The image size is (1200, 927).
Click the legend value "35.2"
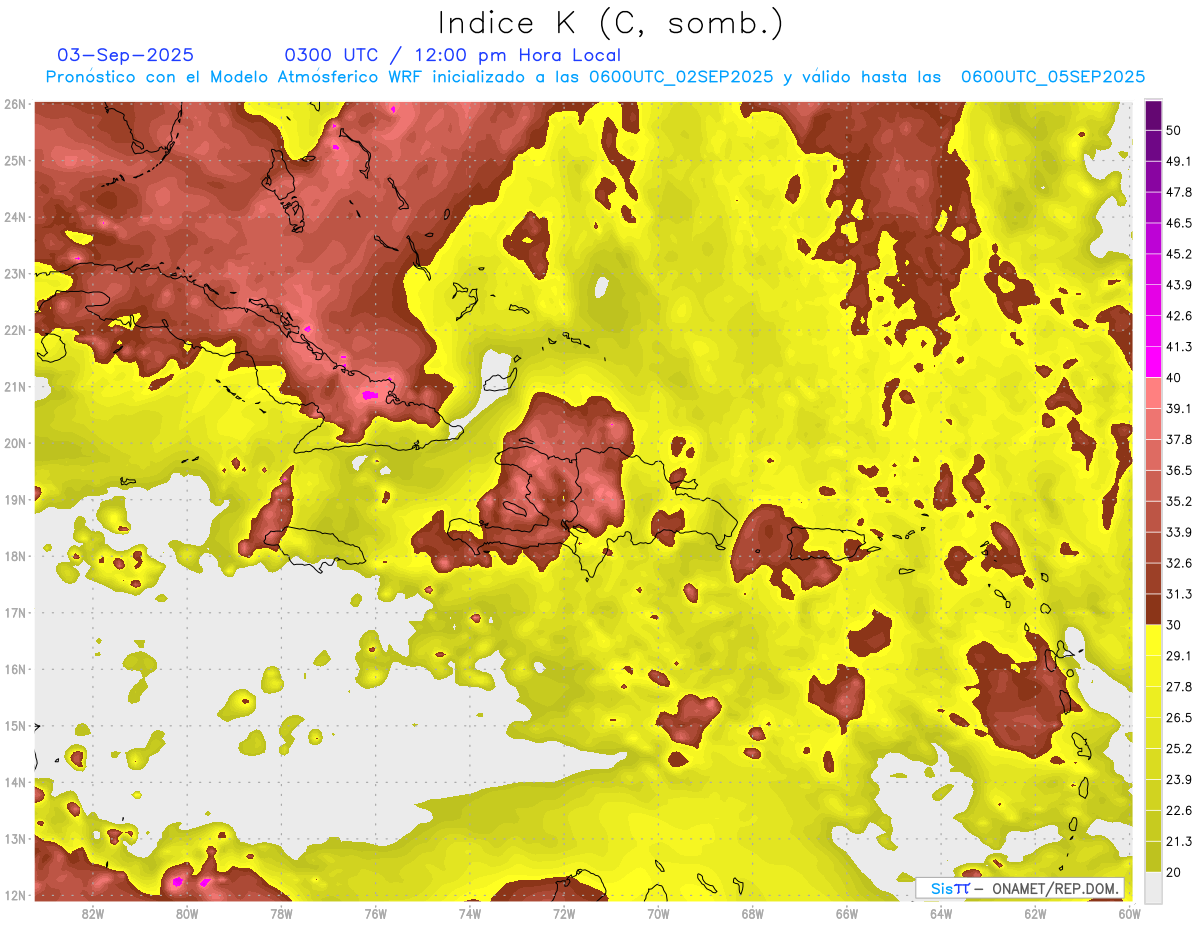point(1179,501)
